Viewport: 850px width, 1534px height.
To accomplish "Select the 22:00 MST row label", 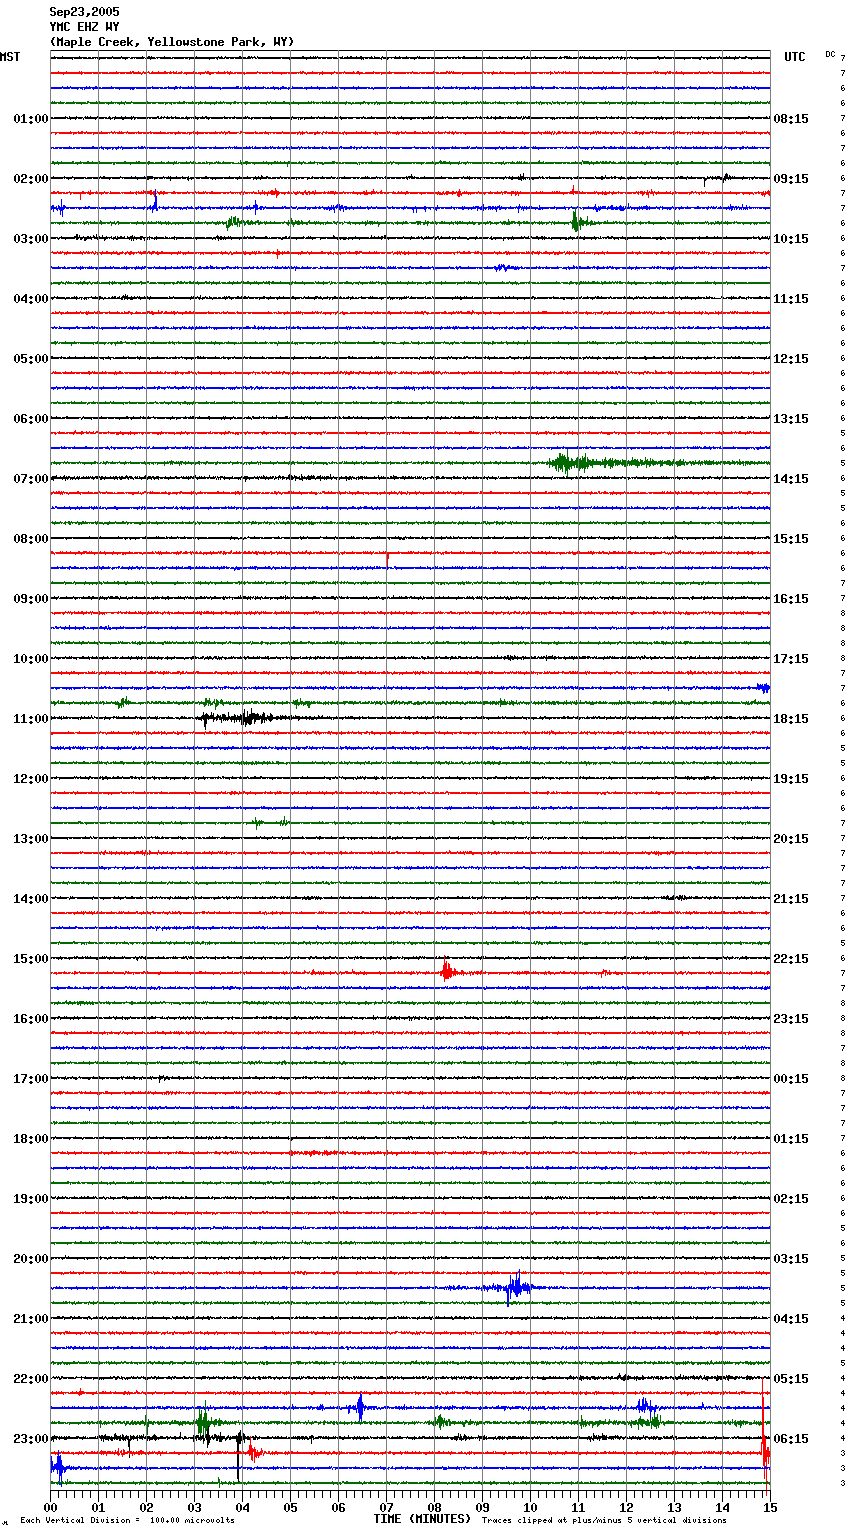I will pos(30,1379).
